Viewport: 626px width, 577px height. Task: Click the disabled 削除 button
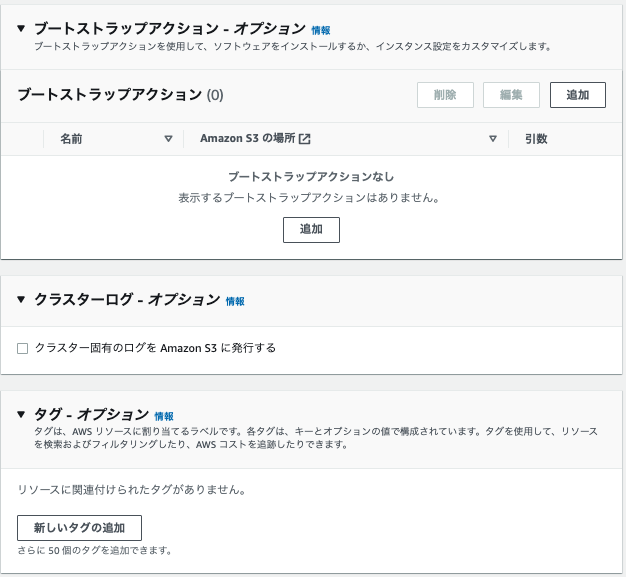(x=445, y=95)
